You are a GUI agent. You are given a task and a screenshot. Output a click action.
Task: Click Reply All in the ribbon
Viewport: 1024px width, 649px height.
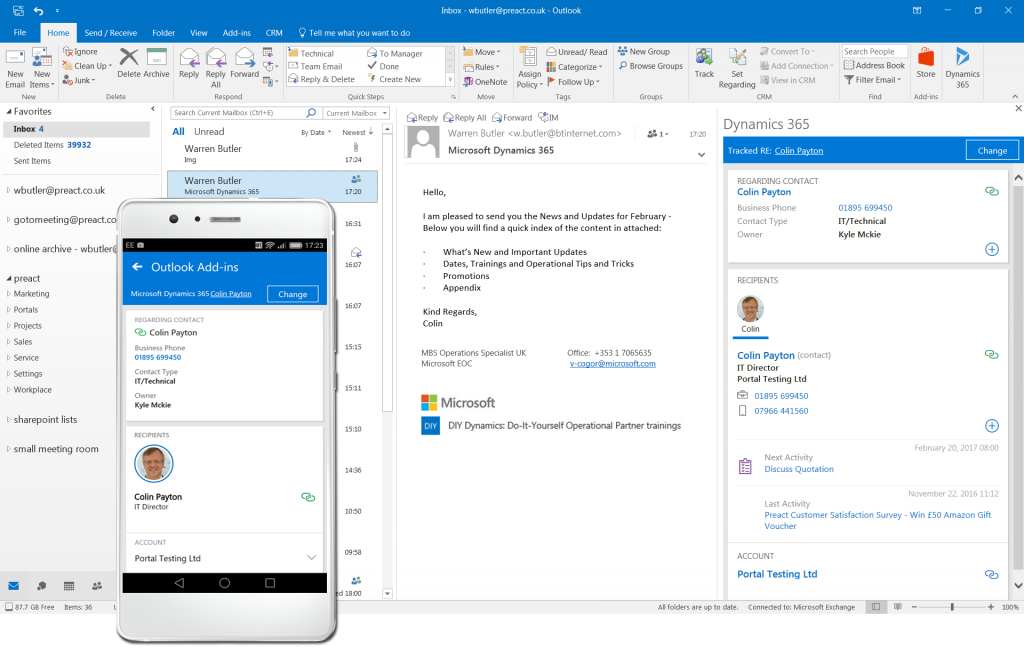(x=216, y=68)
